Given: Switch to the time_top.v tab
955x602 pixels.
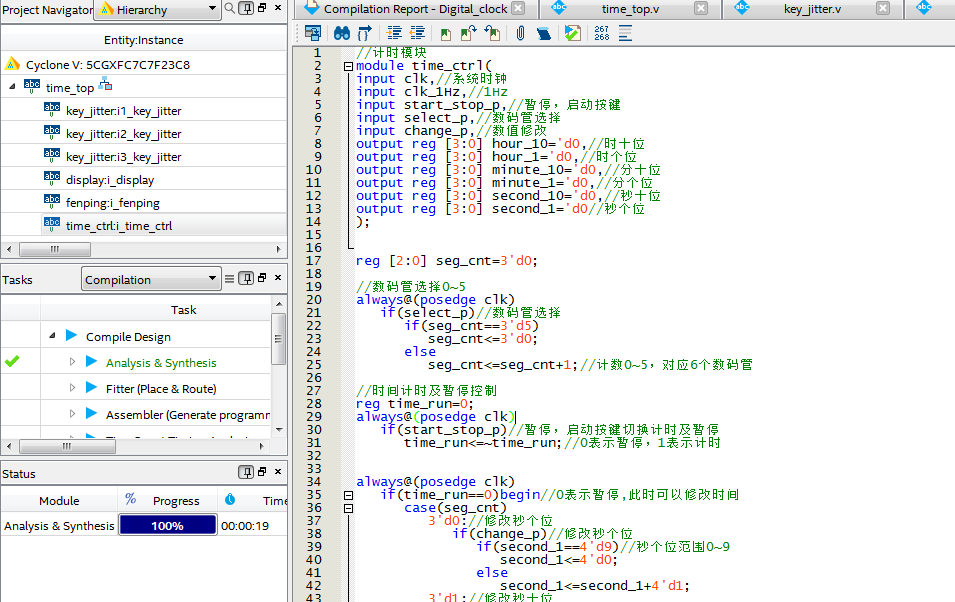Looking at the screenshot, I should pos(629,9).
